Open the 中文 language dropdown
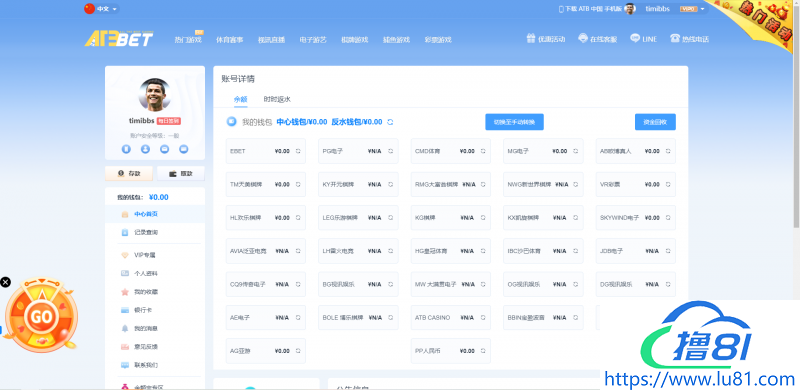 [x=101, y=9]
